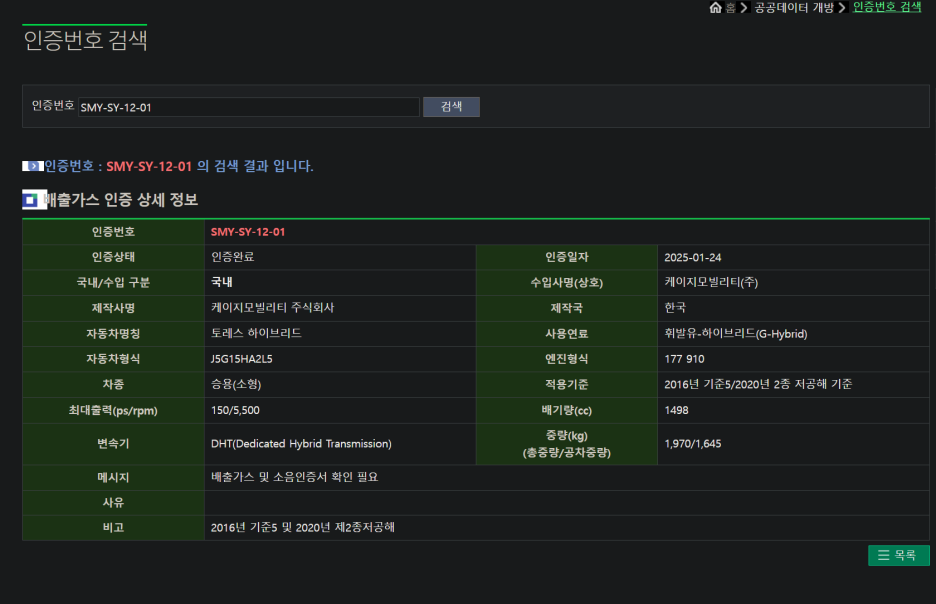
Task: Click the 제작국 label cell
Action: (566, 308)
